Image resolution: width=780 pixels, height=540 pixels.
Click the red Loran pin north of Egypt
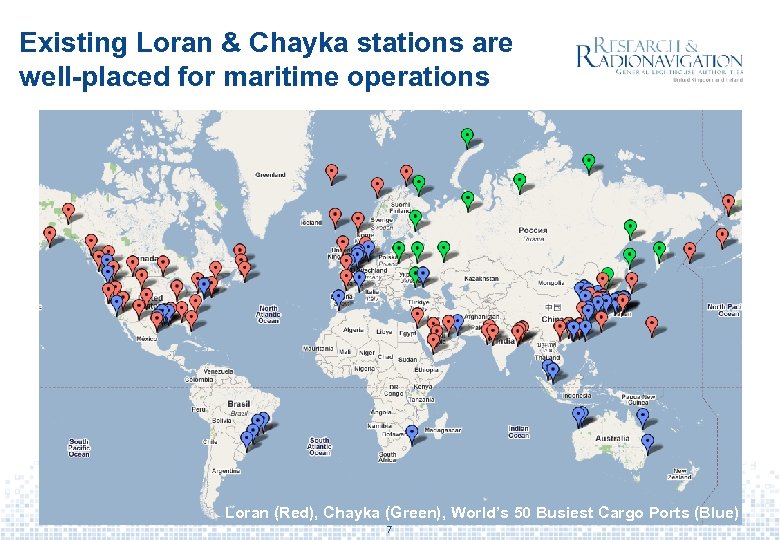point(417,316)
